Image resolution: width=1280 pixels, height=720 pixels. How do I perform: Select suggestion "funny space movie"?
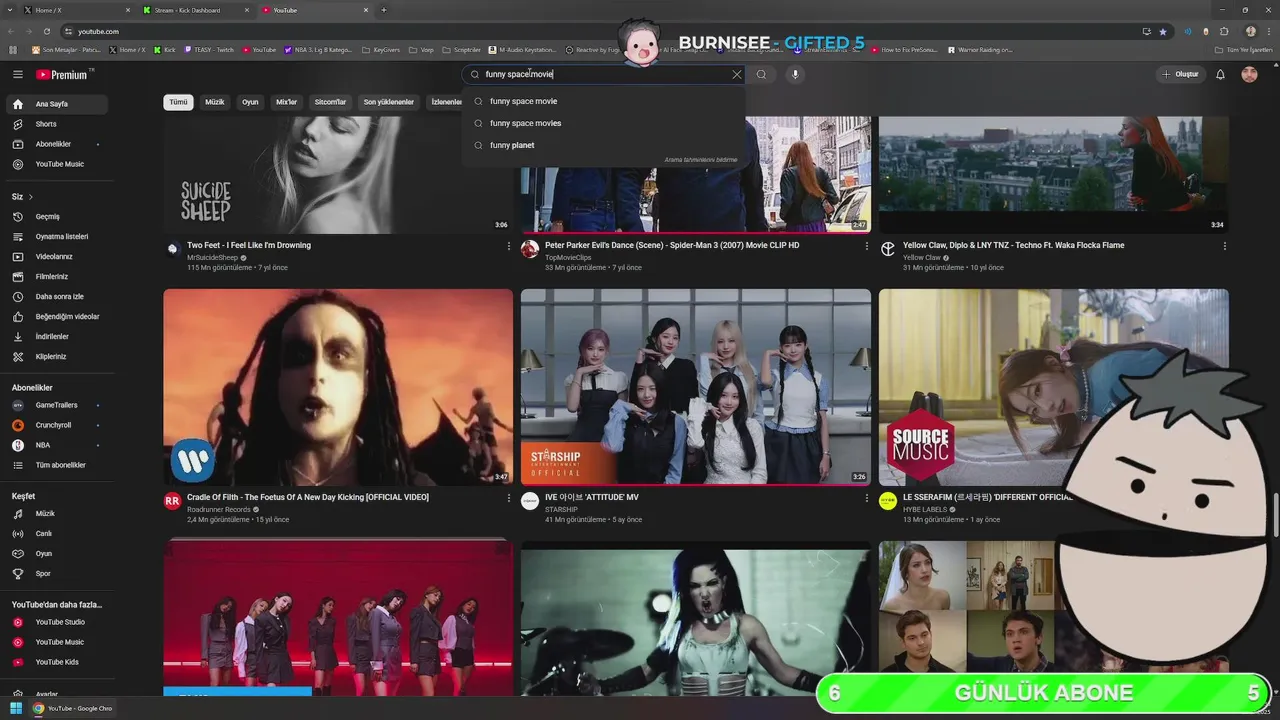pos(604,101)
